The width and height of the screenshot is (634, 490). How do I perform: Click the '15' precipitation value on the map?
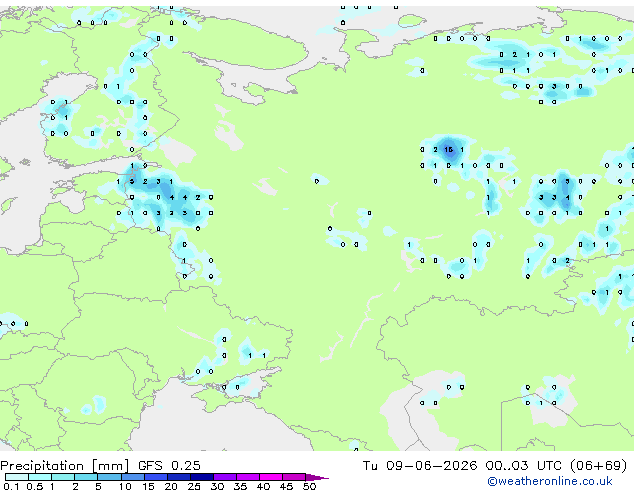pos(448,150)
